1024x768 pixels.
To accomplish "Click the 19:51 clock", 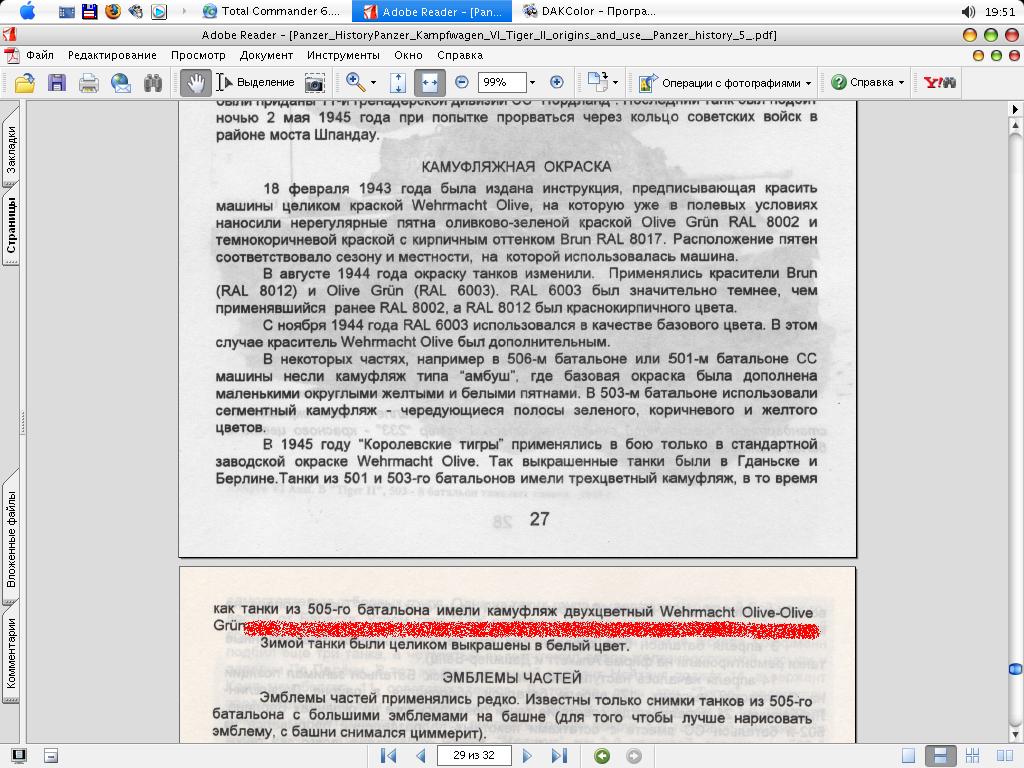I will [x=1000, y=11].
